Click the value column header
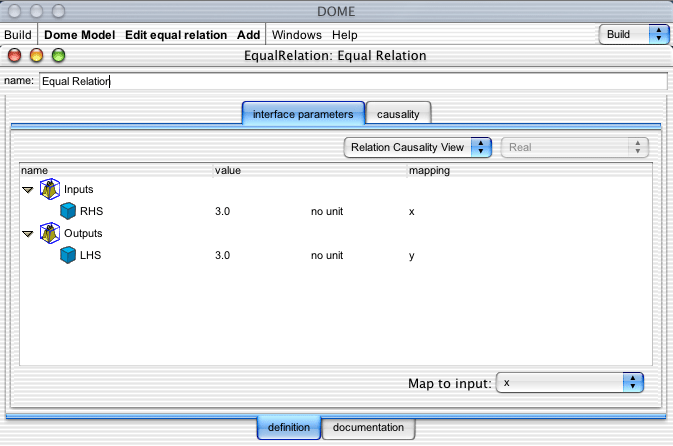 (310, 170)
